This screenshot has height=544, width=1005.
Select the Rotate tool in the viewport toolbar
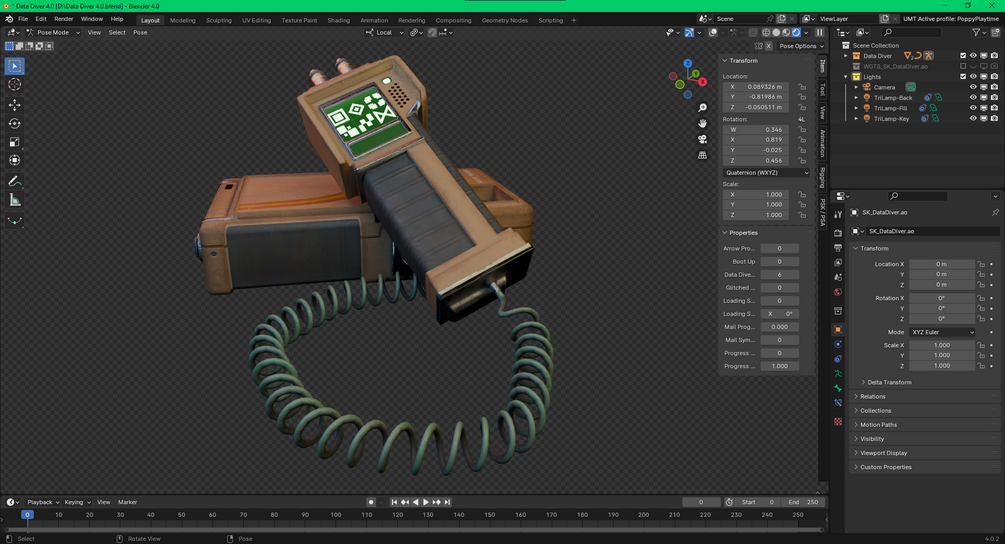[x=15, y=123]
